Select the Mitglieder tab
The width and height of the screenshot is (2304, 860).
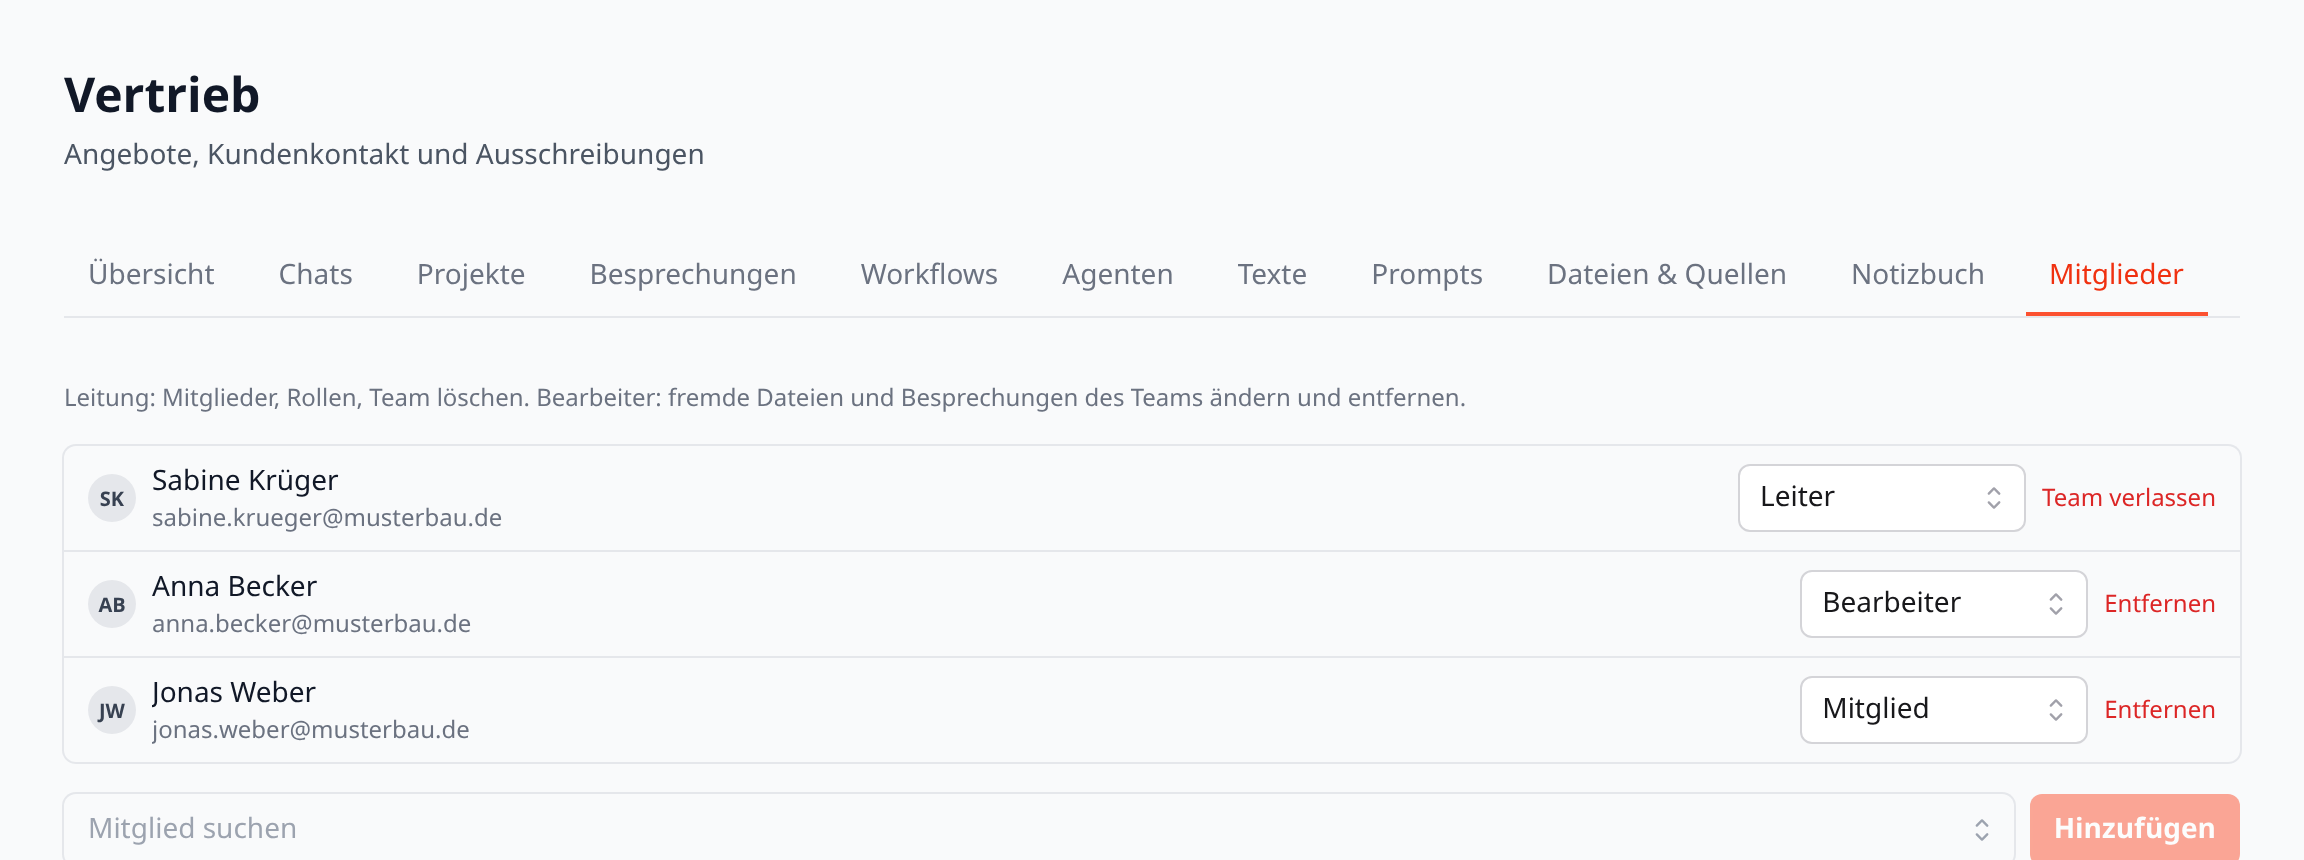pyautogui.click(x=2116, y=274)
